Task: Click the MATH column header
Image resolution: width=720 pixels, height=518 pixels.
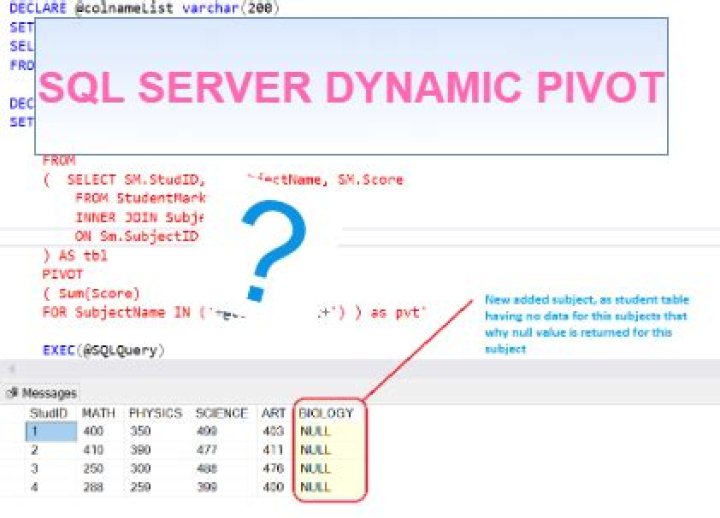Action: click(98, 413)
